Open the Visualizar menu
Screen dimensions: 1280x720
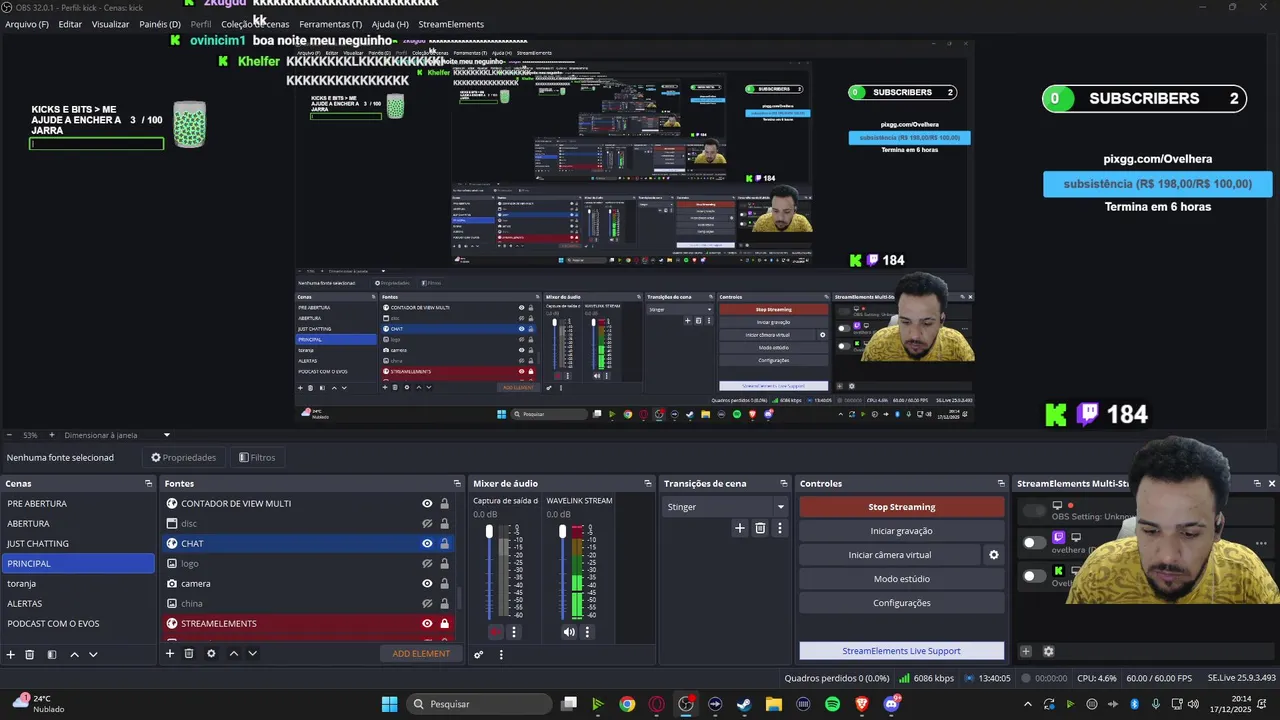110,24
